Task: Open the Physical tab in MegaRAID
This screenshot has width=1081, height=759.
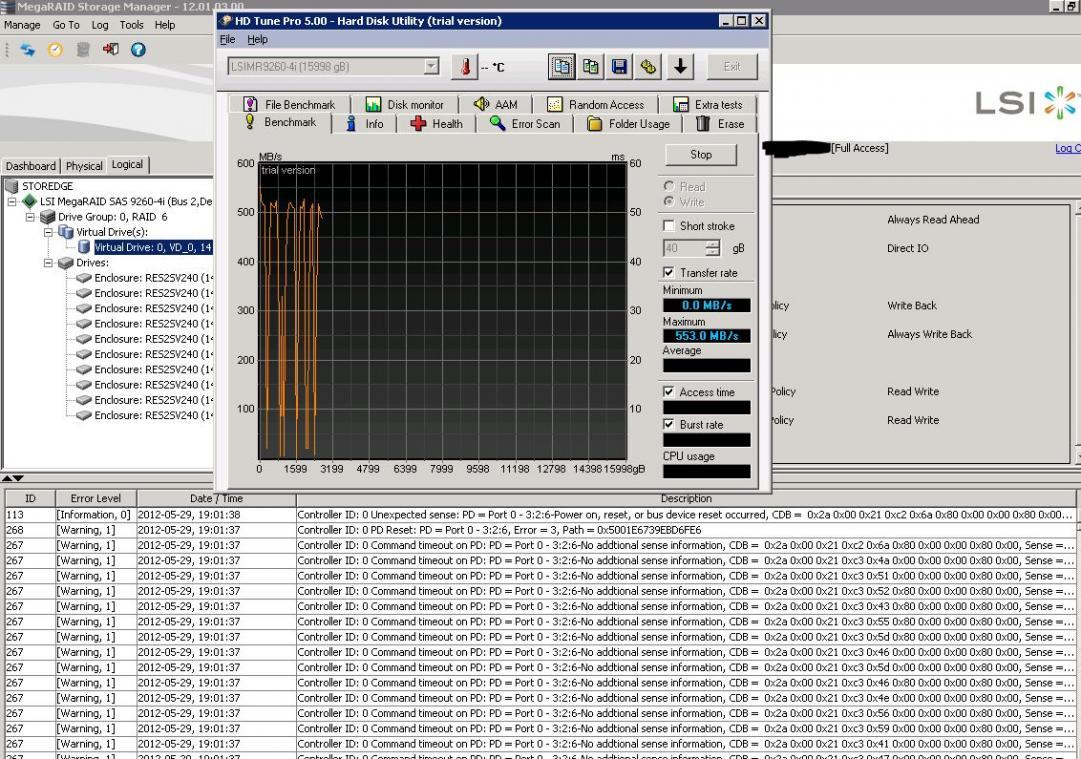Action: [x=84, y=166]
